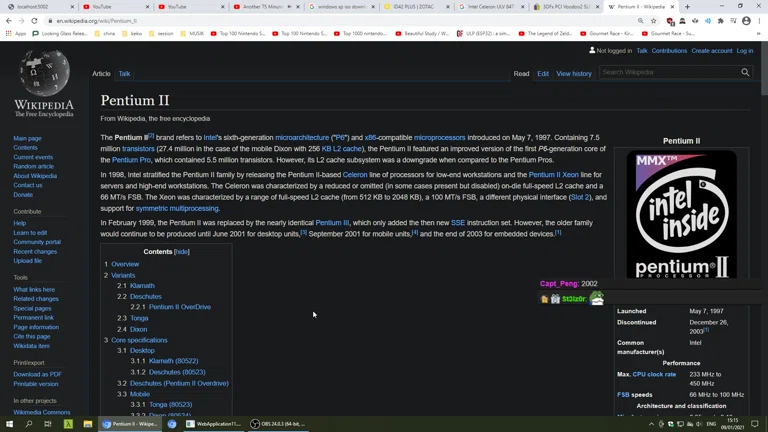The height and width of the screenshot is (432, 768).
Task: Open the notification center icon
Action: (755, 424)
